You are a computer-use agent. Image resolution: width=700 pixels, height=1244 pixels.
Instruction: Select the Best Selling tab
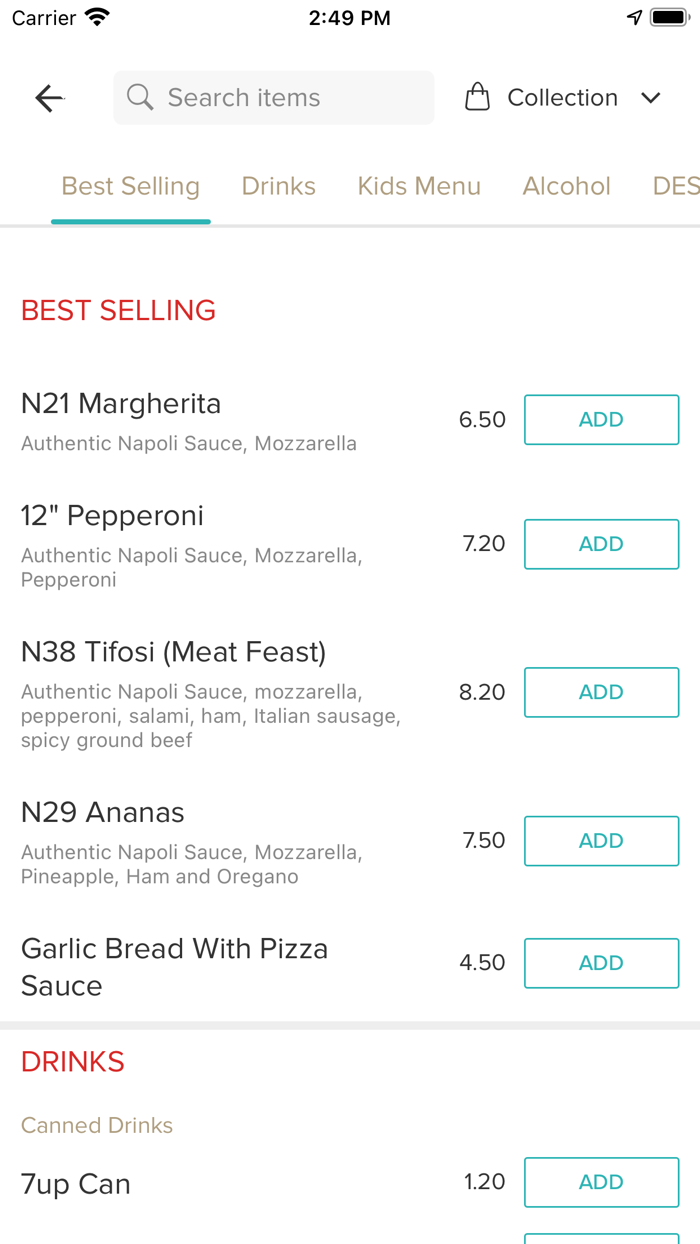coord(131,186)
